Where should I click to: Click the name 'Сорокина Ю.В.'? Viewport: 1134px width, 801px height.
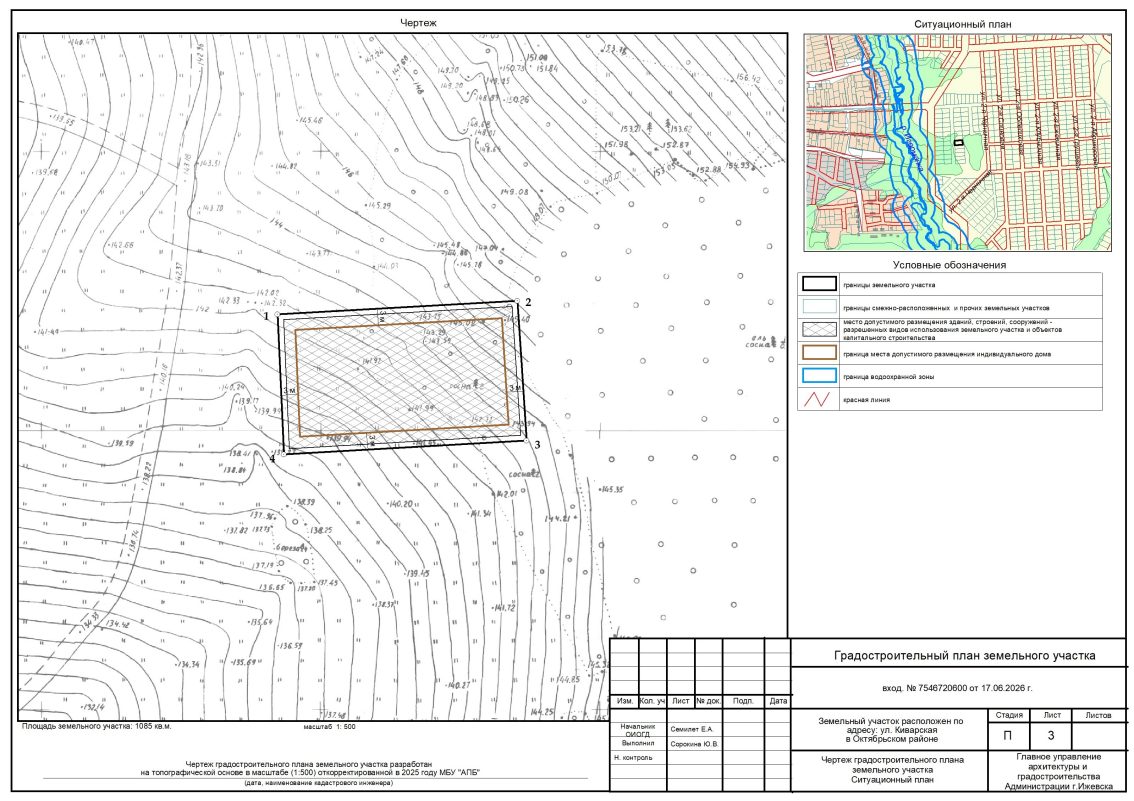(x=694, y=743)
